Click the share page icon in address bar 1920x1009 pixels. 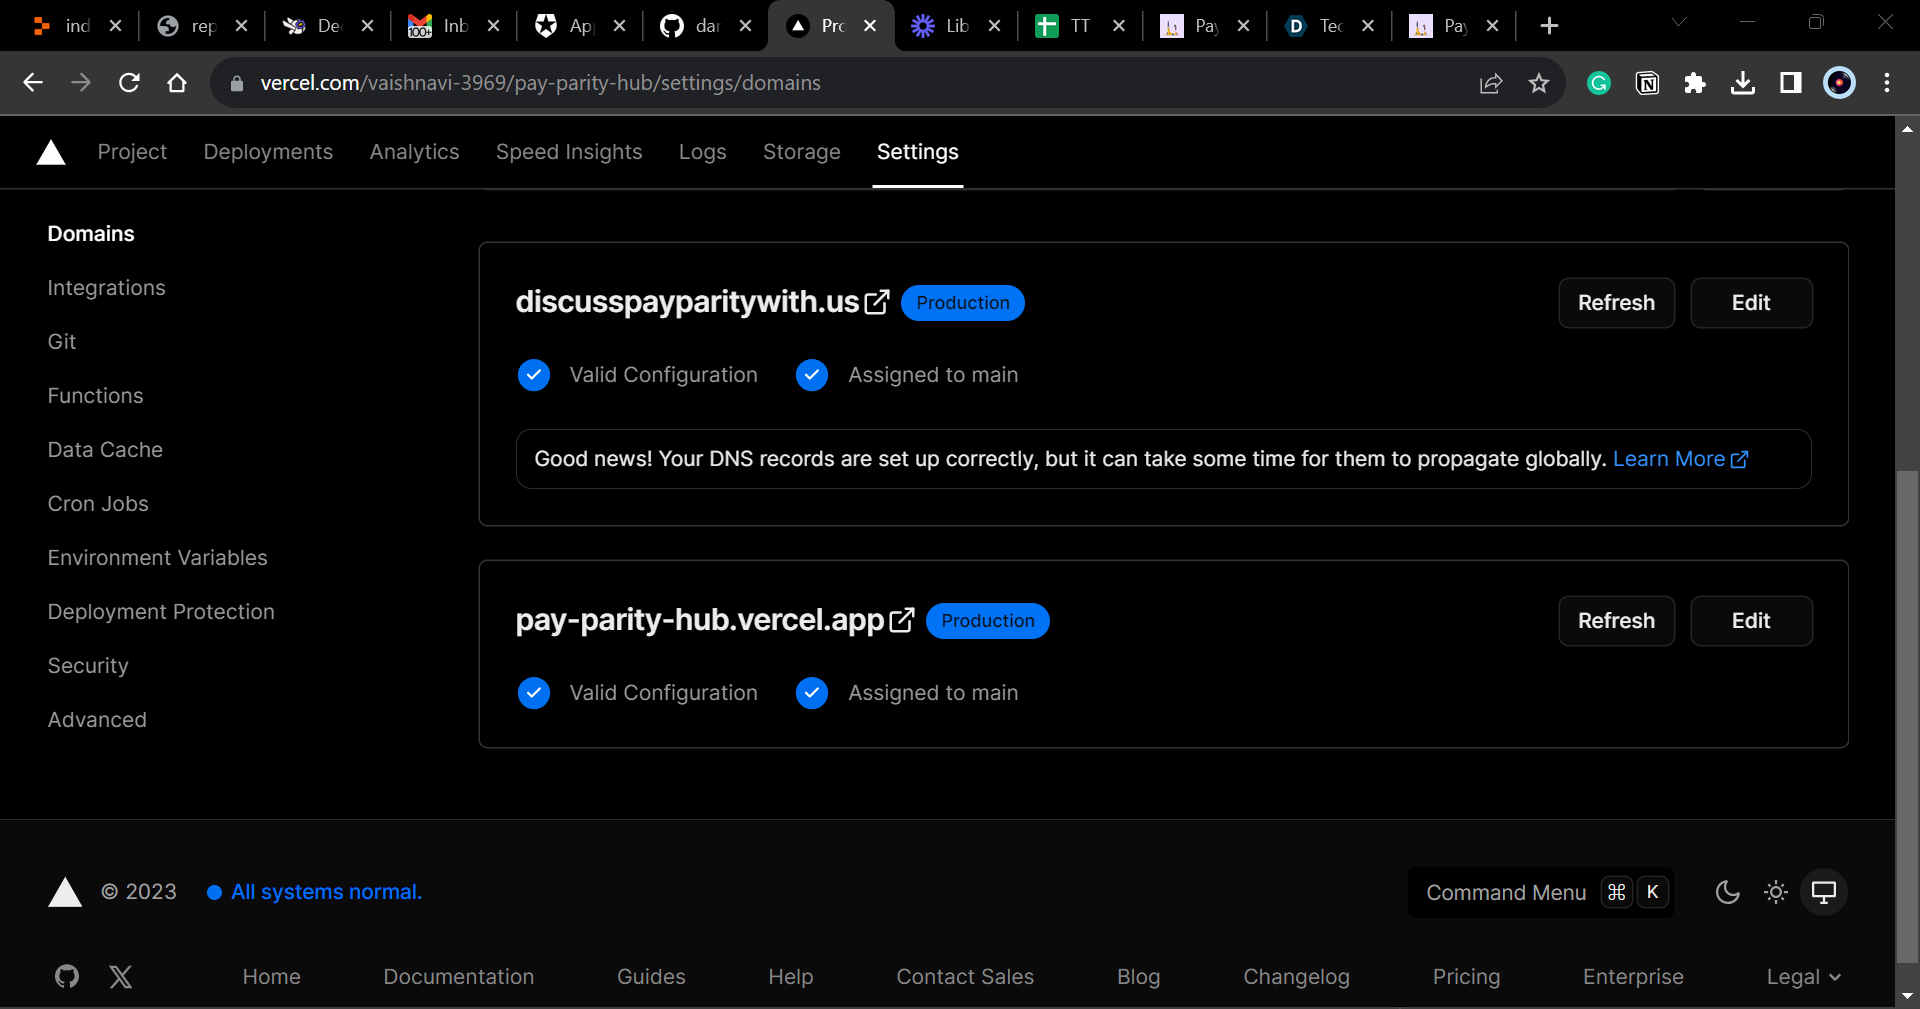tap(1491, 83)
